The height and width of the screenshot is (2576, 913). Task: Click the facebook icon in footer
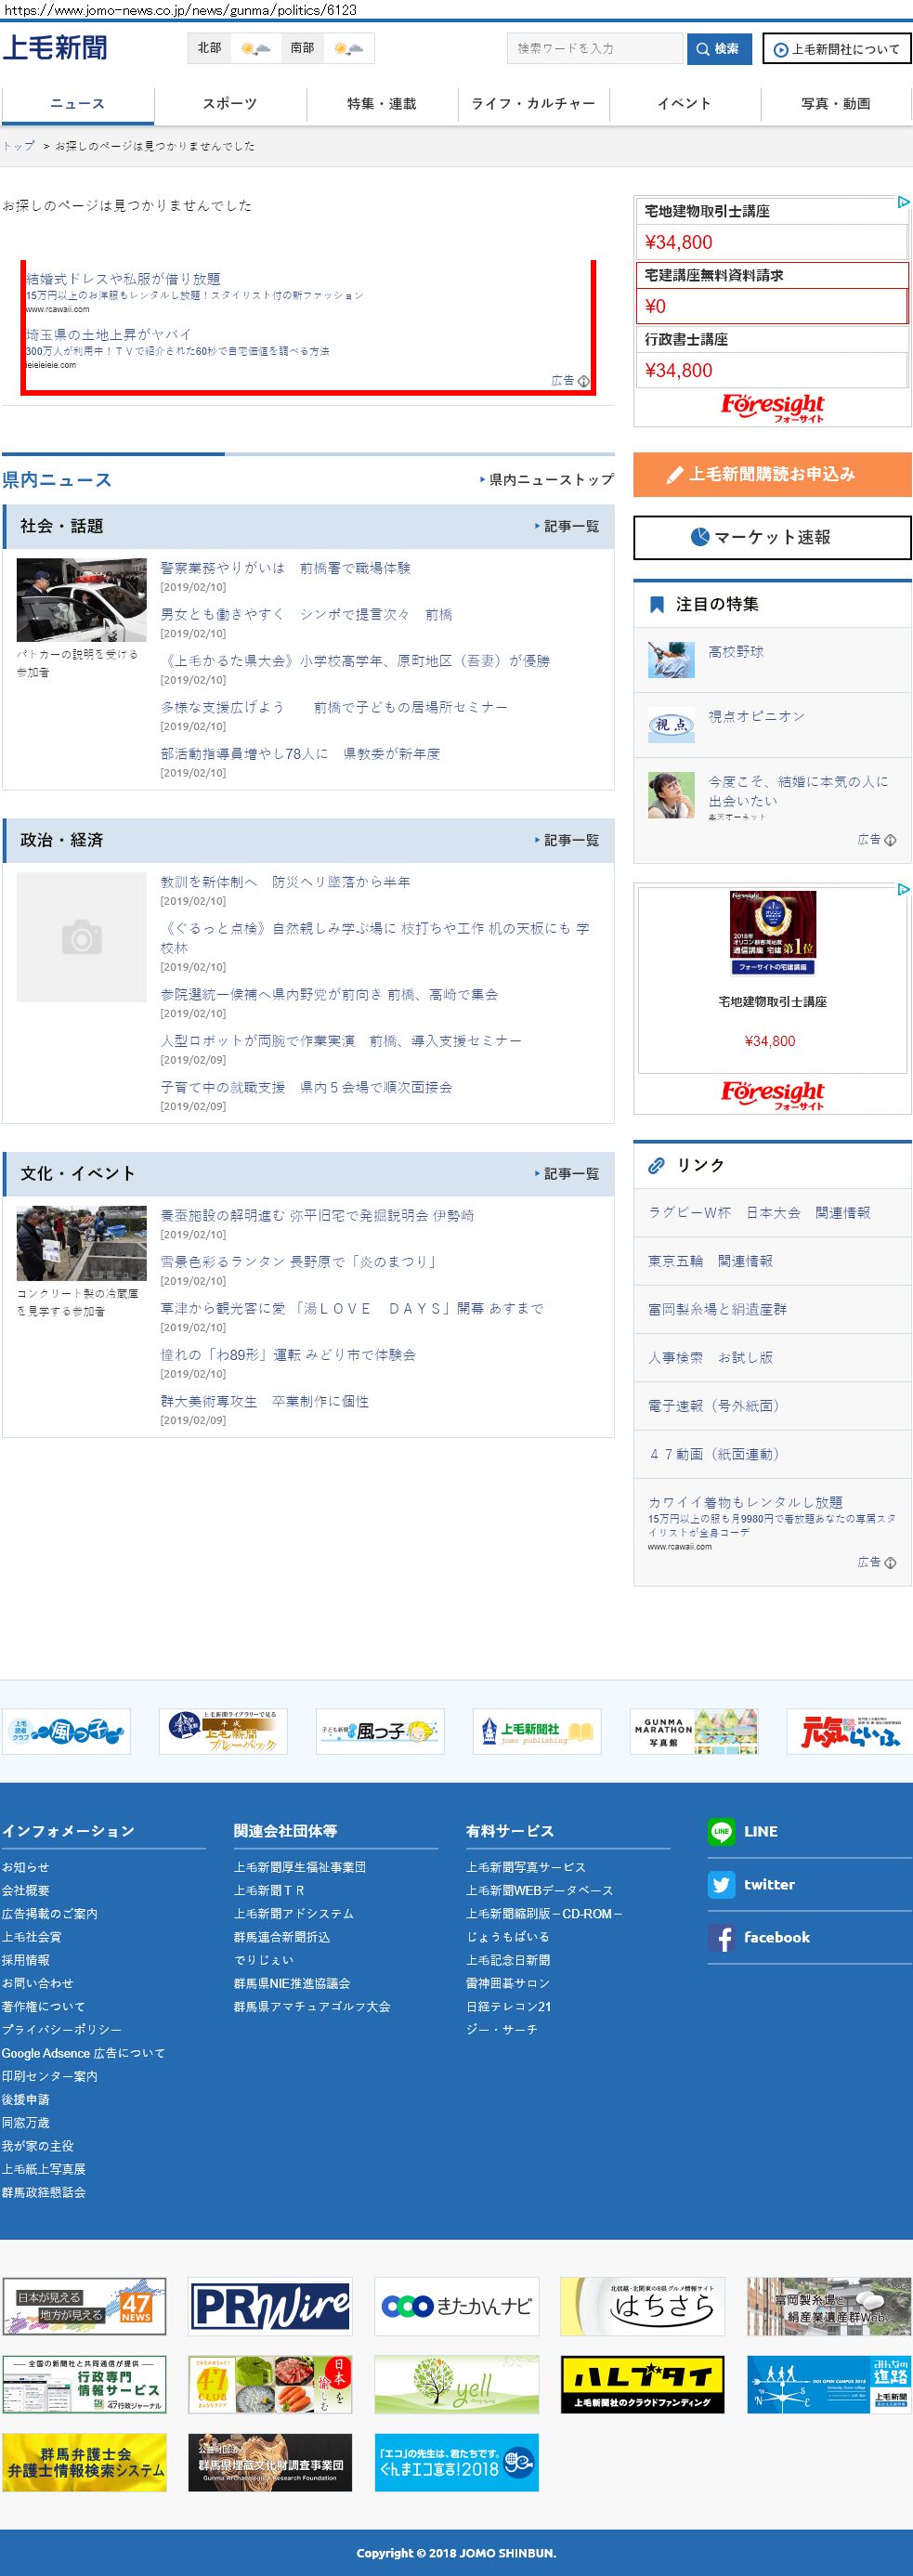coord(721,1937)
